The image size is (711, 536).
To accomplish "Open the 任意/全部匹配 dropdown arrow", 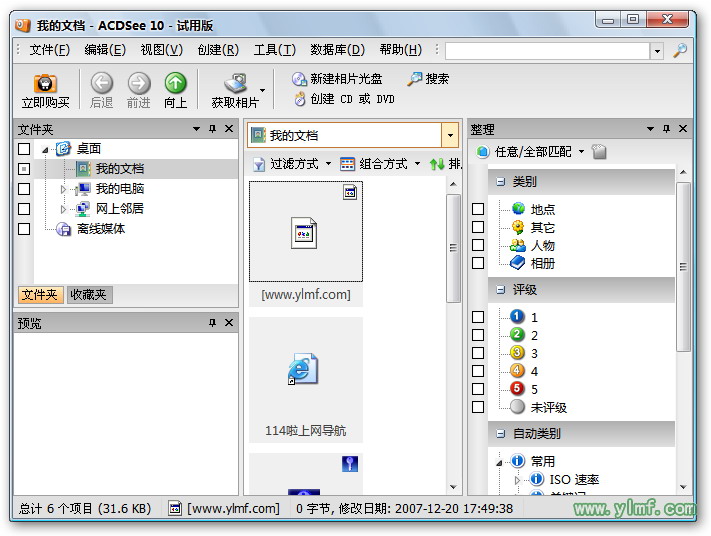I will pos(582,151).
